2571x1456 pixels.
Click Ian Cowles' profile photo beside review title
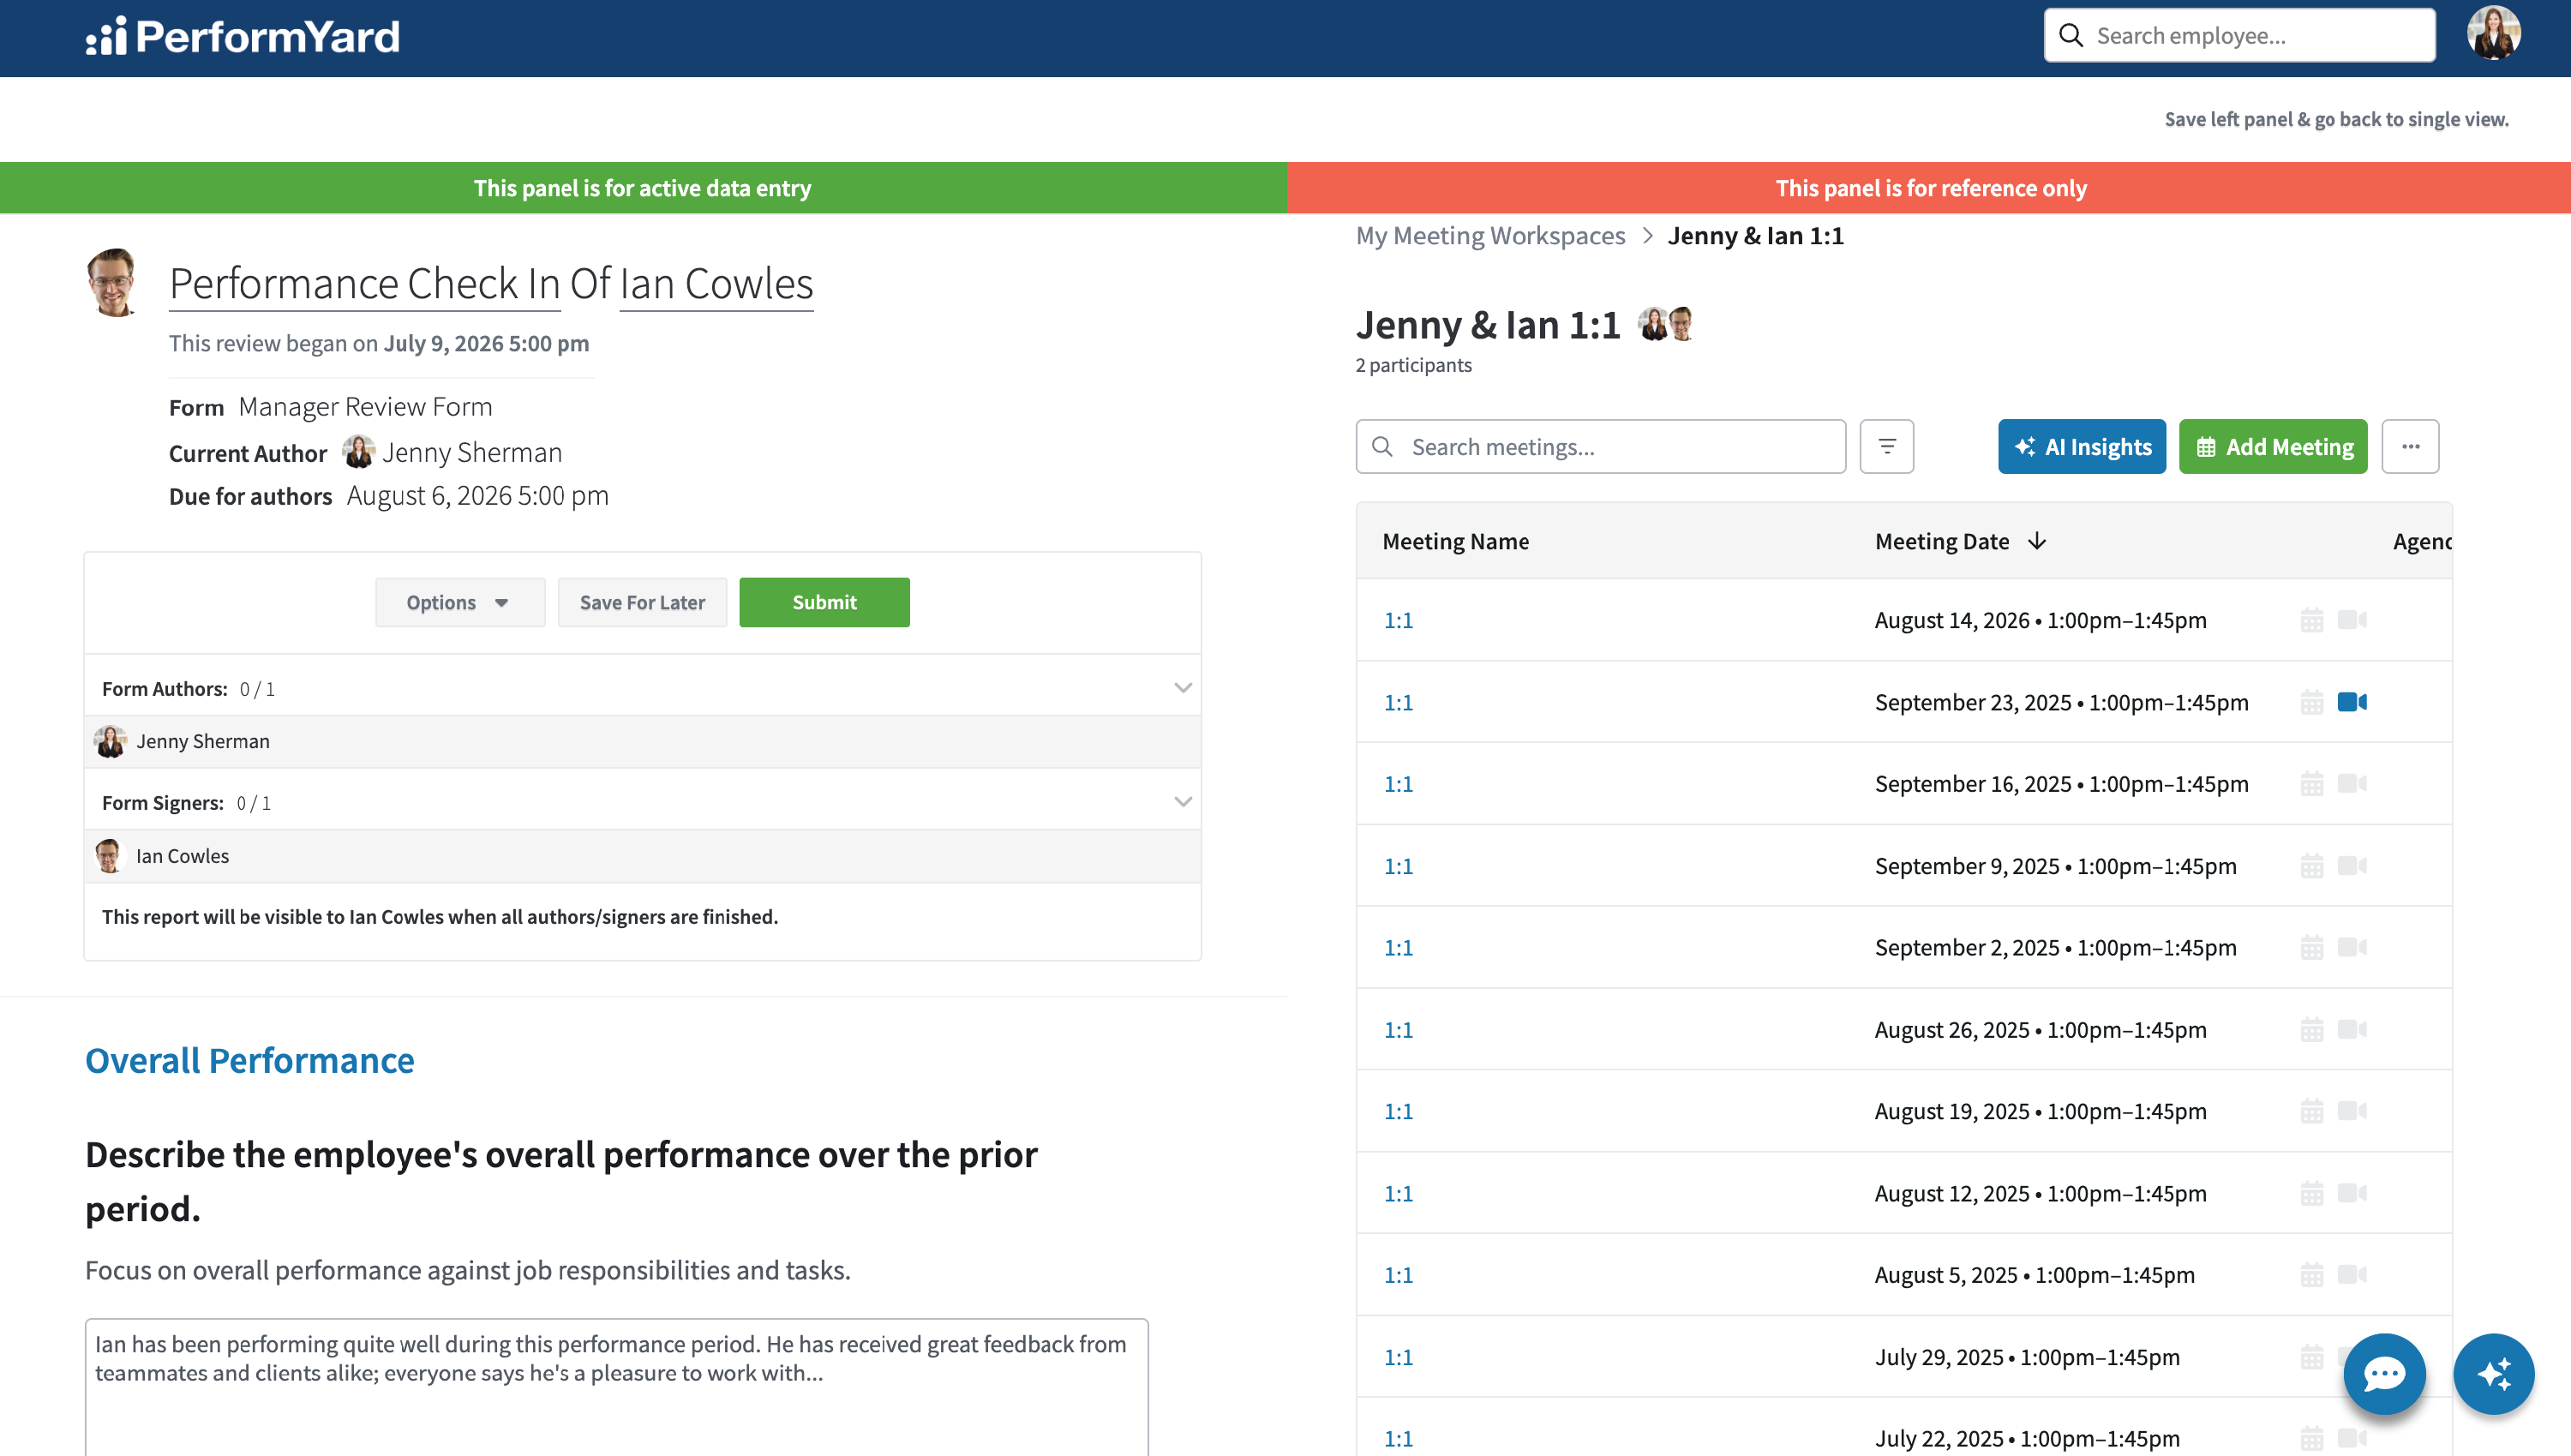113,283
